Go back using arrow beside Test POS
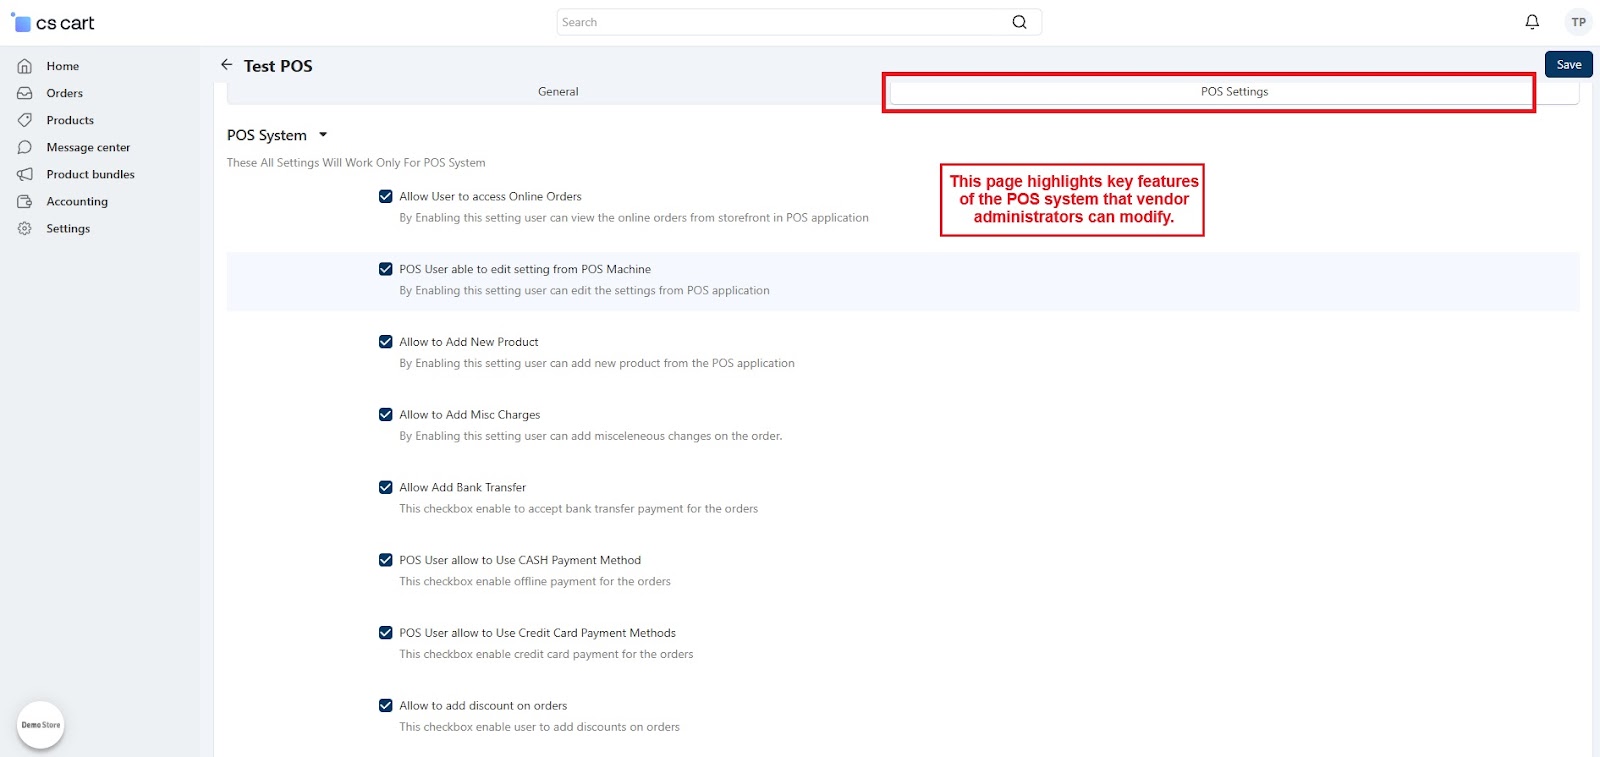Viewport: 1600px width, 757px height. (x=227, y=65)
